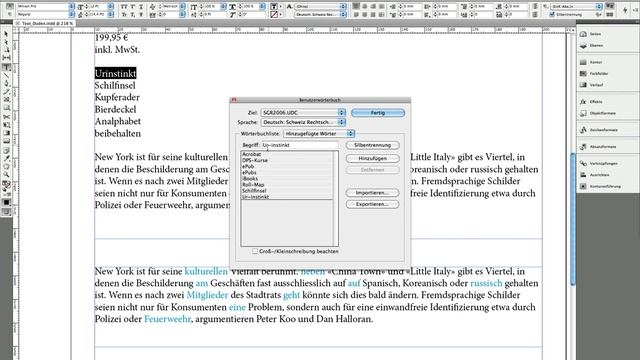Open the Verknüpfungen panel

pyautogui.click(x=603, y=163)
